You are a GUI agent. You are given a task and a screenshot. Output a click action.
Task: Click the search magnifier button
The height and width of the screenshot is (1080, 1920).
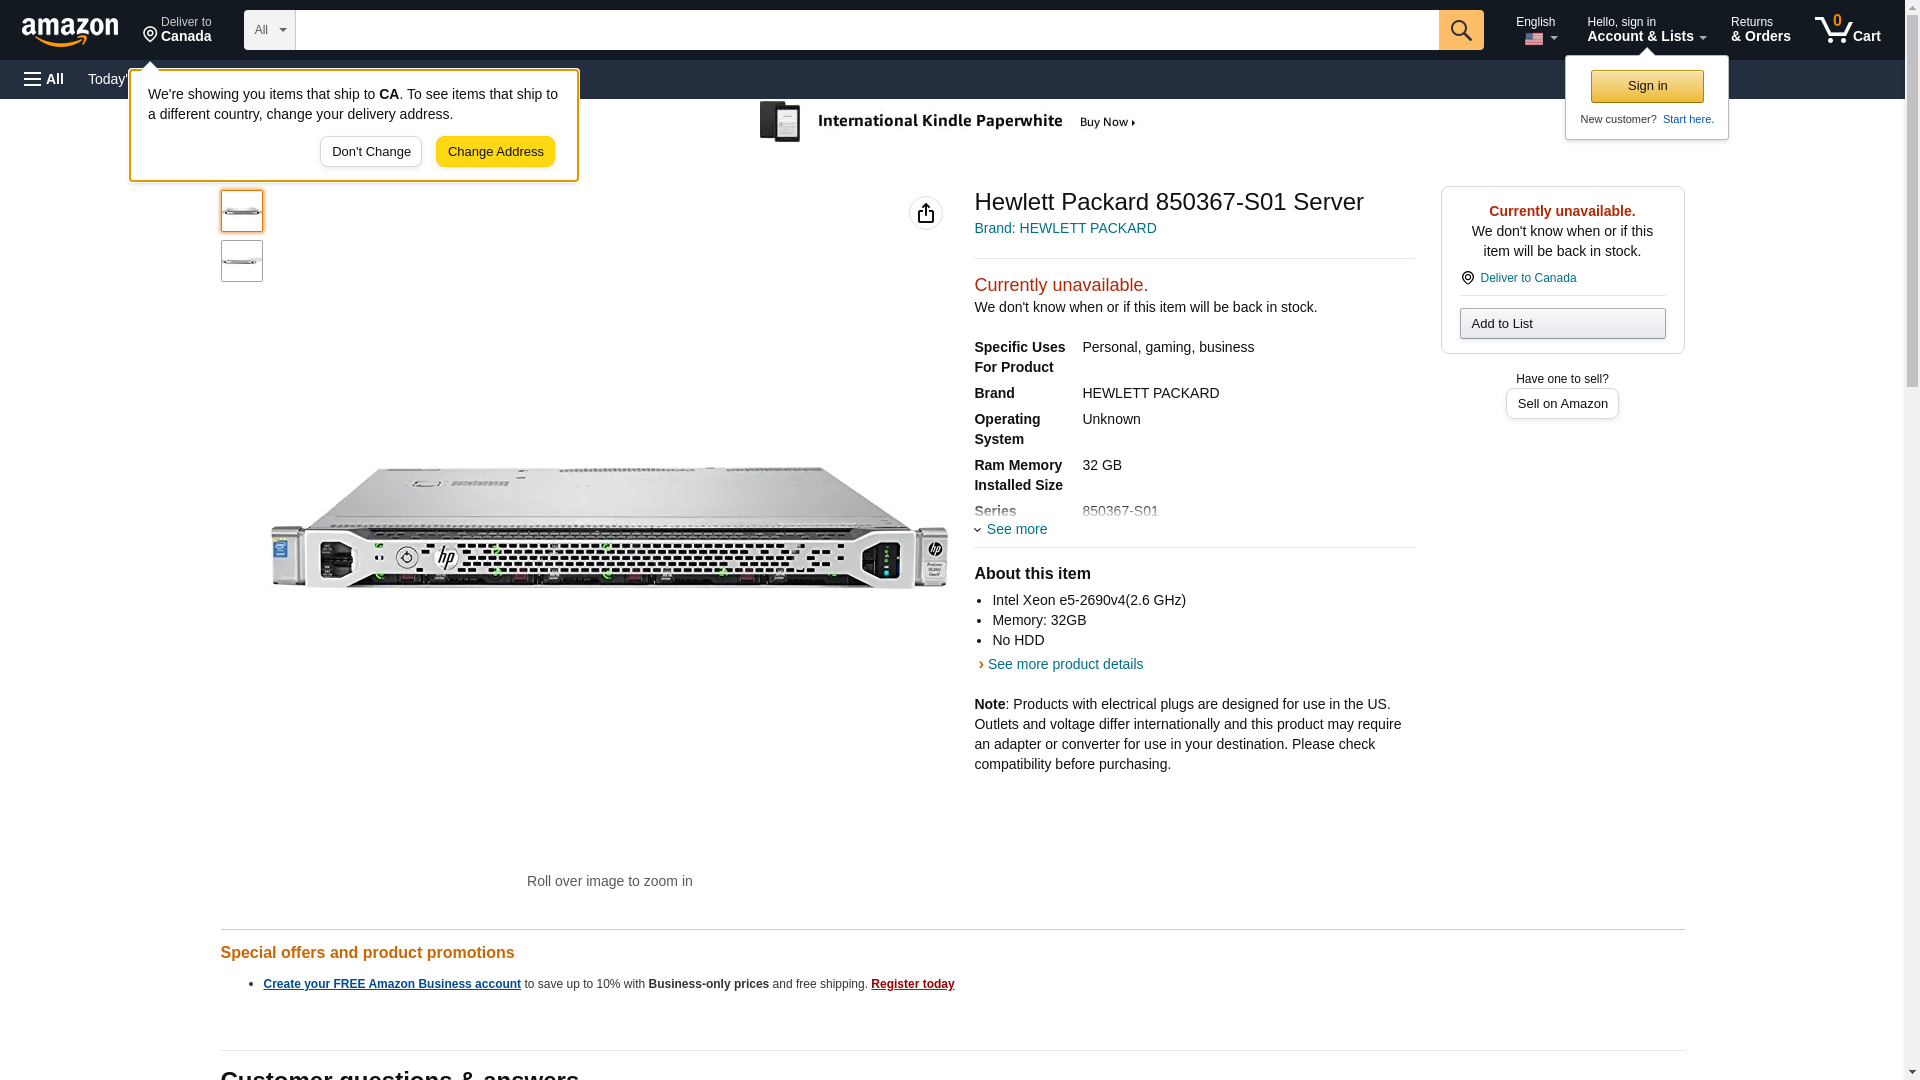click(1460, 30)
